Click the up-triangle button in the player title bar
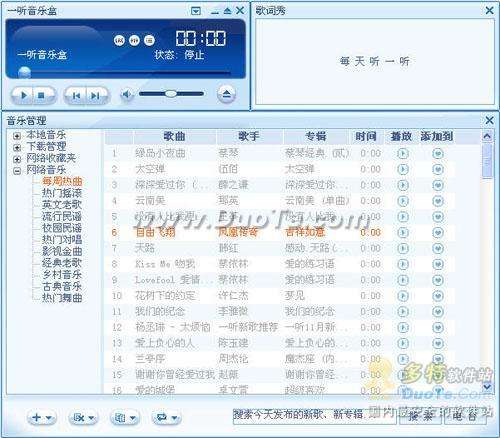 227,11
